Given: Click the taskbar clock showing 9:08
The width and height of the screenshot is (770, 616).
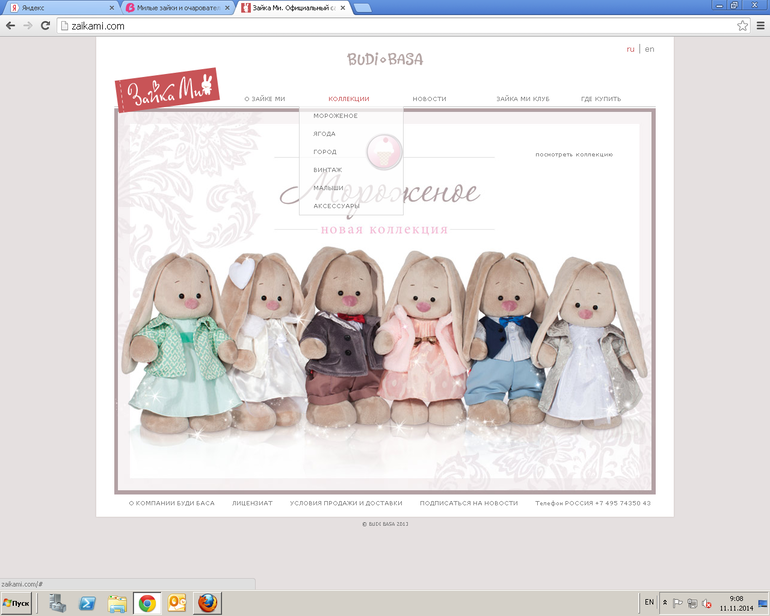Looking at the screenshot, I should (736, 603).
